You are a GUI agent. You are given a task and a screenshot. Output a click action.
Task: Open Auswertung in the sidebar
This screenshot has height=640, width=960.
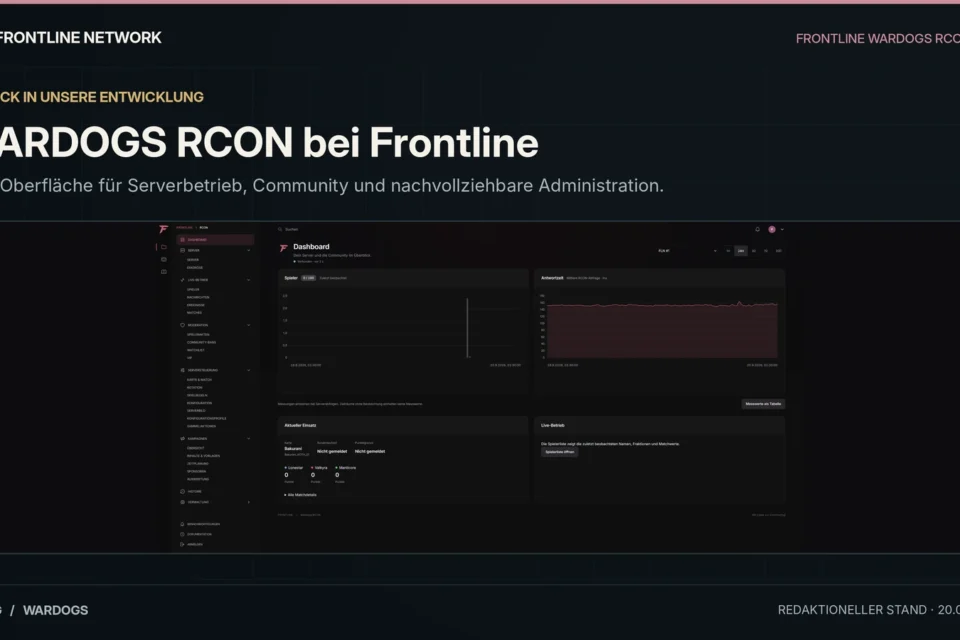198,479
